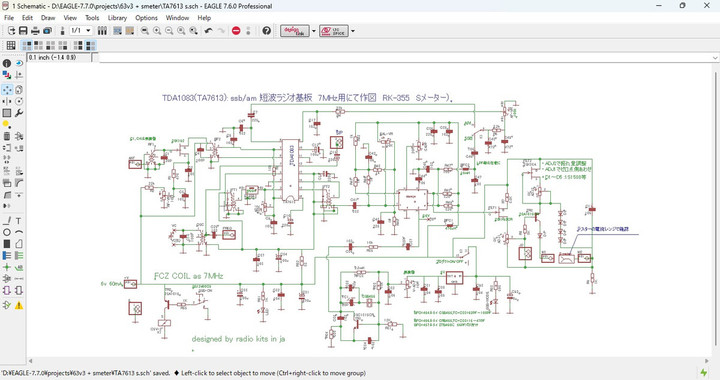Open the View menu
The image size is (720, 380).
[70, 18]
